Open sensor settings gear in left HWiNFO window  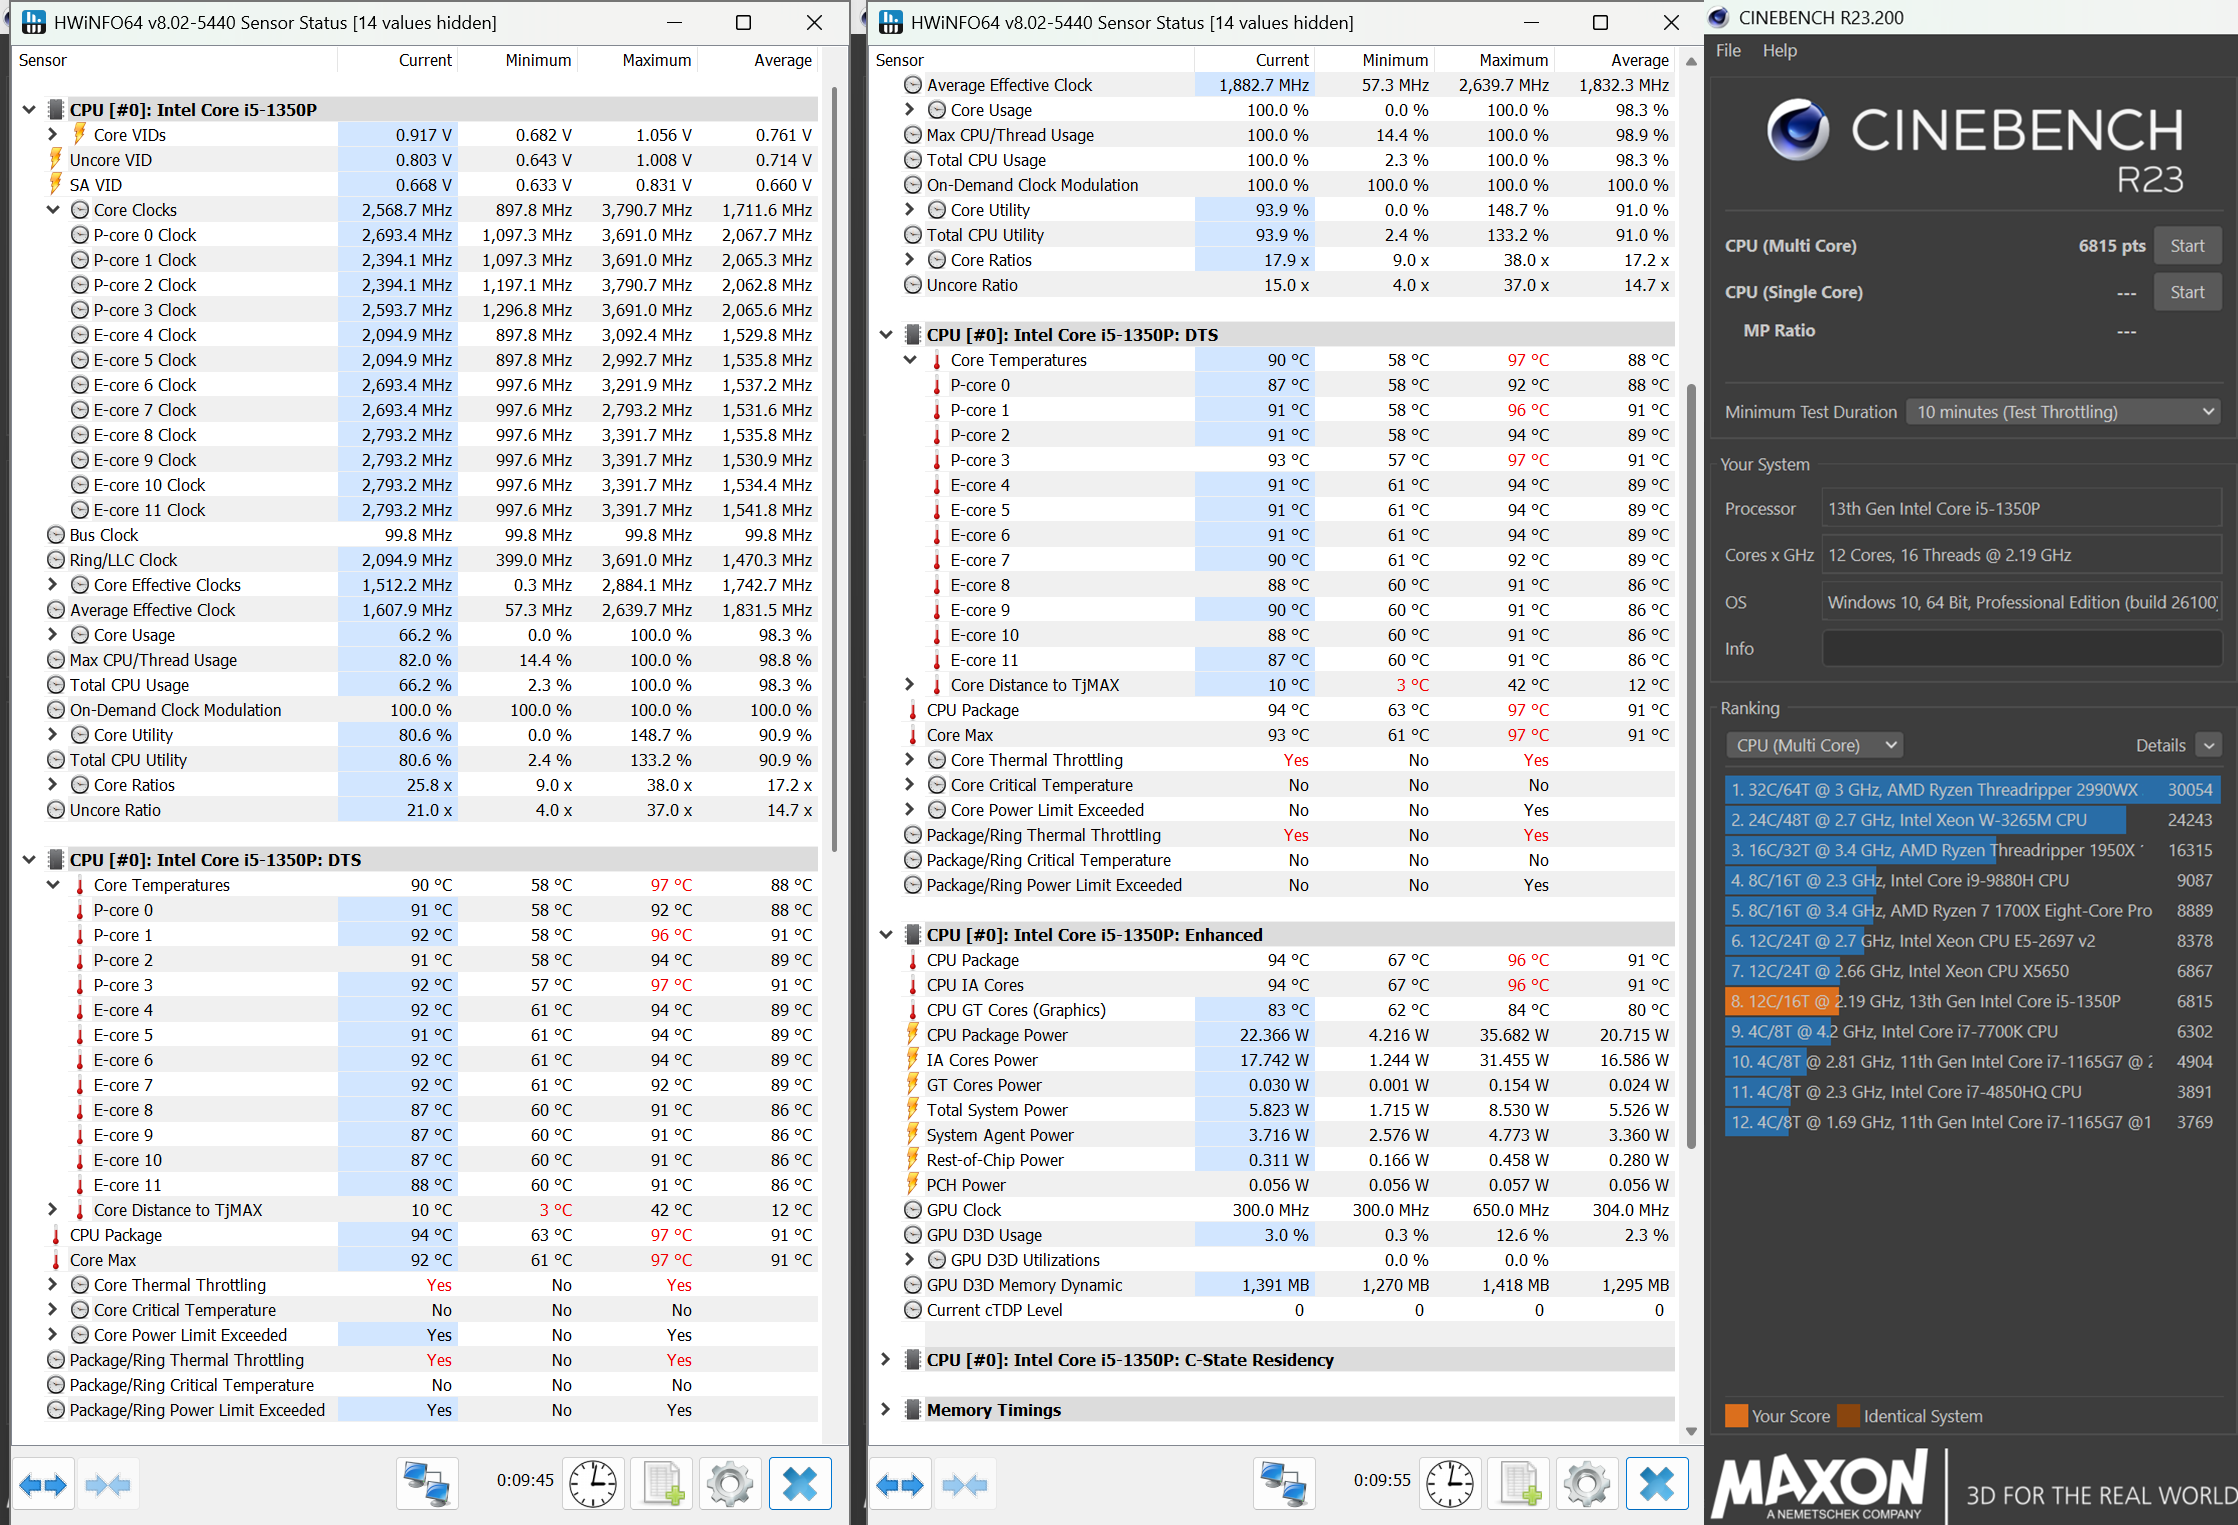point(730,1483)
